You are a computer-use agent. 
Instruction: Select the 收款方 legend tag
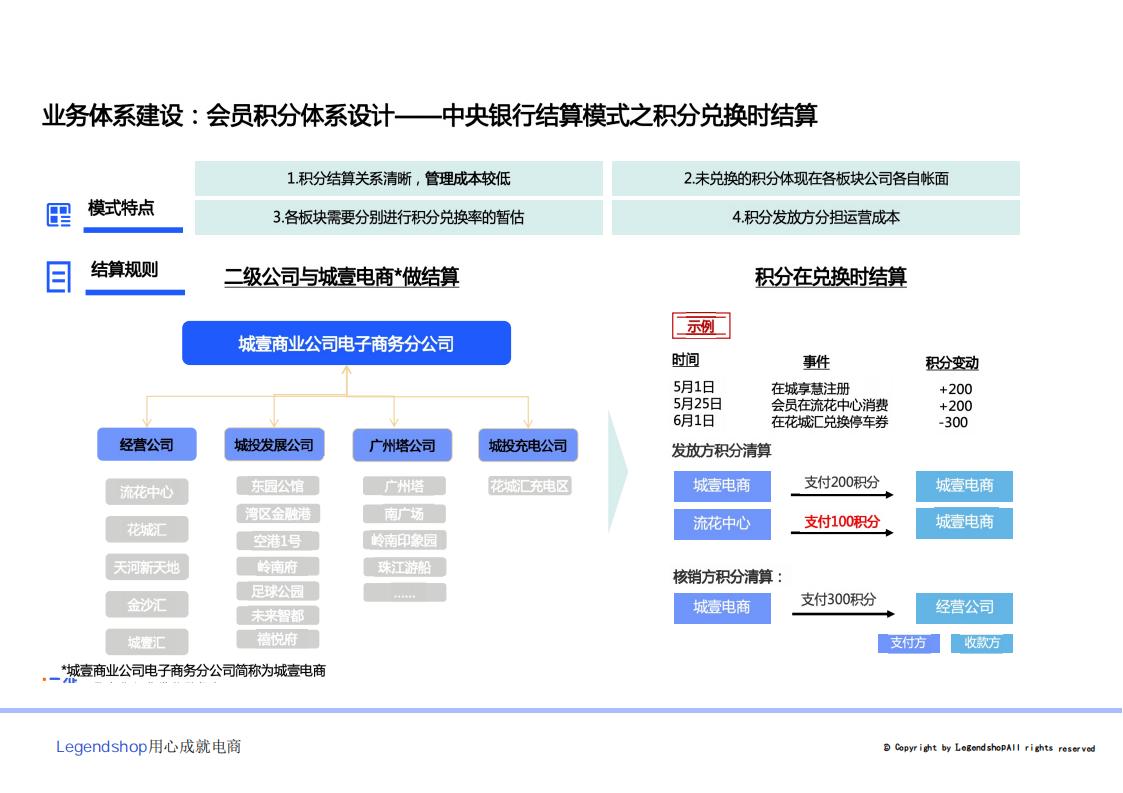(982, 642)
